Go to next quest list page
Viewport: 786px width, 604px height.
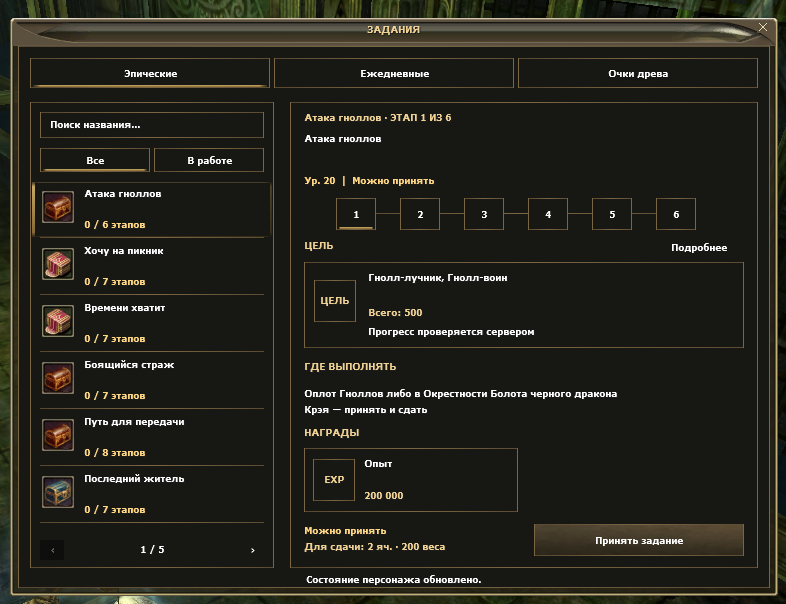tap(252, 550)
